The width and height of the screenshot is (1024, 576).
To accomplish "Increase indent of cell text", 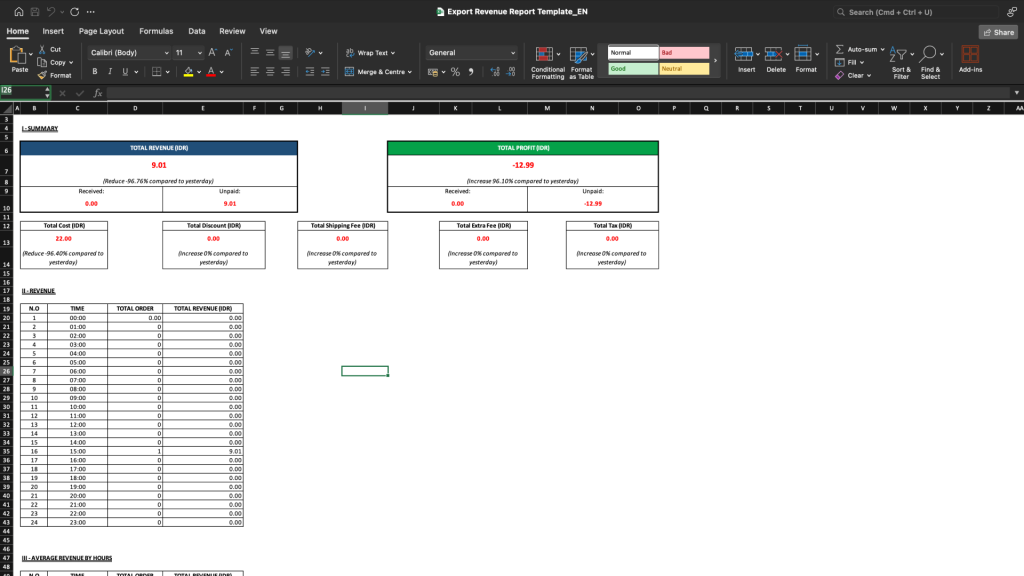I will [x=325, y=72].
